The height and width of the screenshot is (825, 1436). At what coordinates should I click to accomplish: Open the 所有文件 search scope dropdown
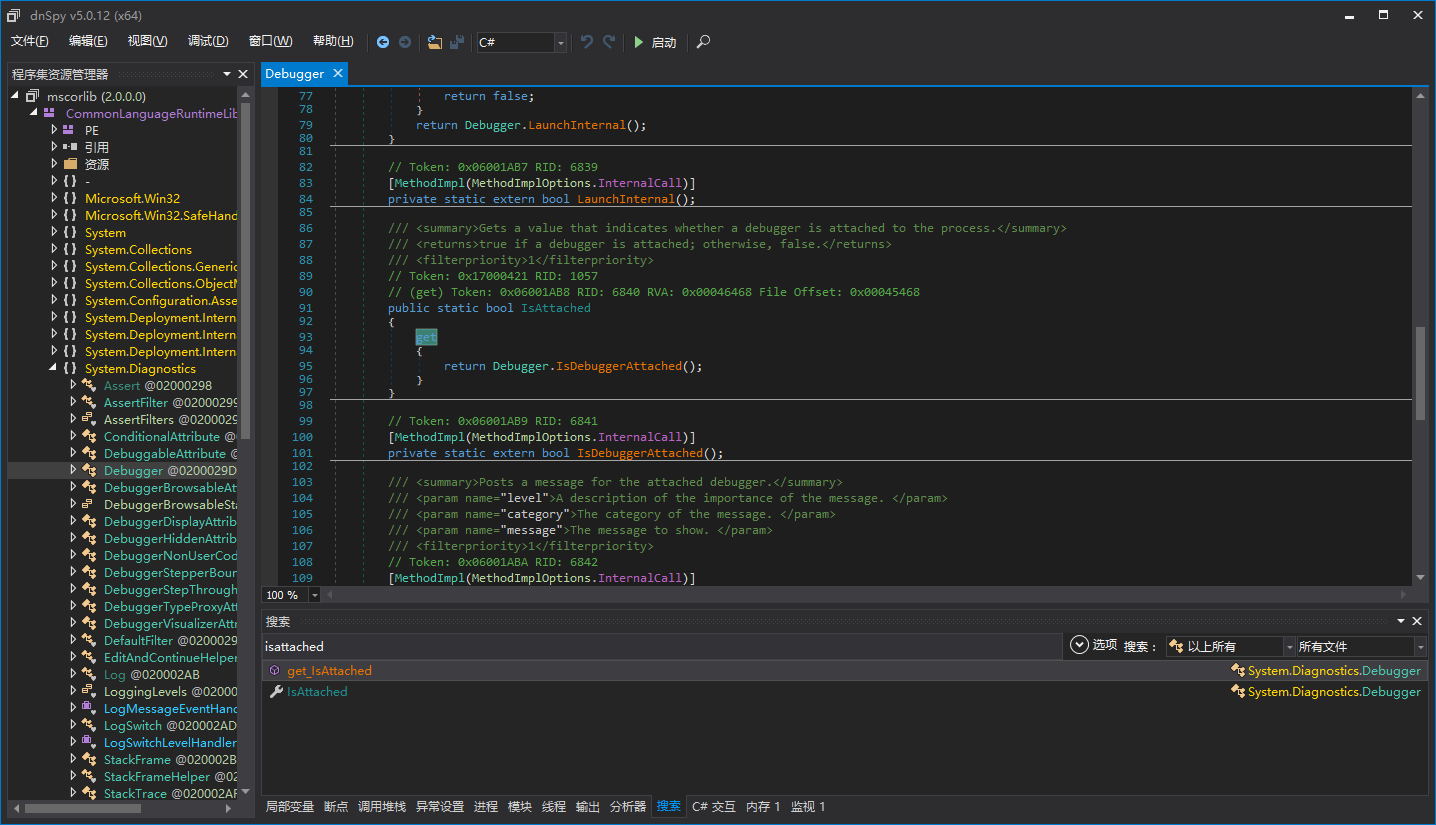click(x=1419, y=647)
